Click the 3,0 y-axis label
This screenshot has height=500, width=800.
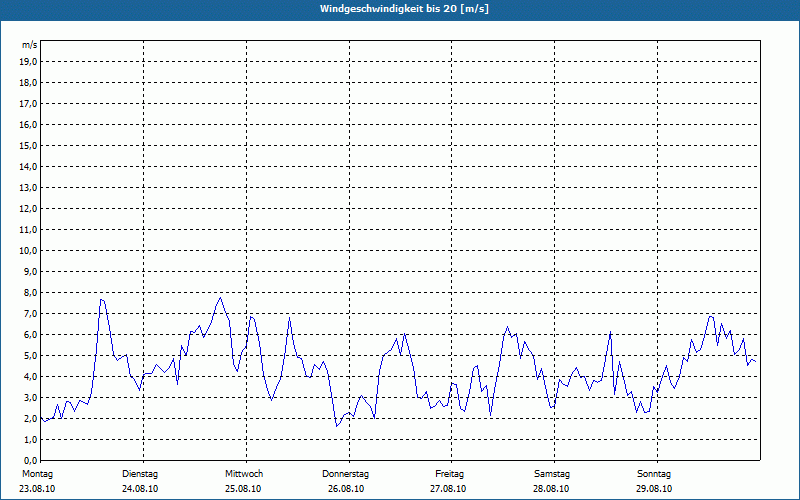pos(30,397)
